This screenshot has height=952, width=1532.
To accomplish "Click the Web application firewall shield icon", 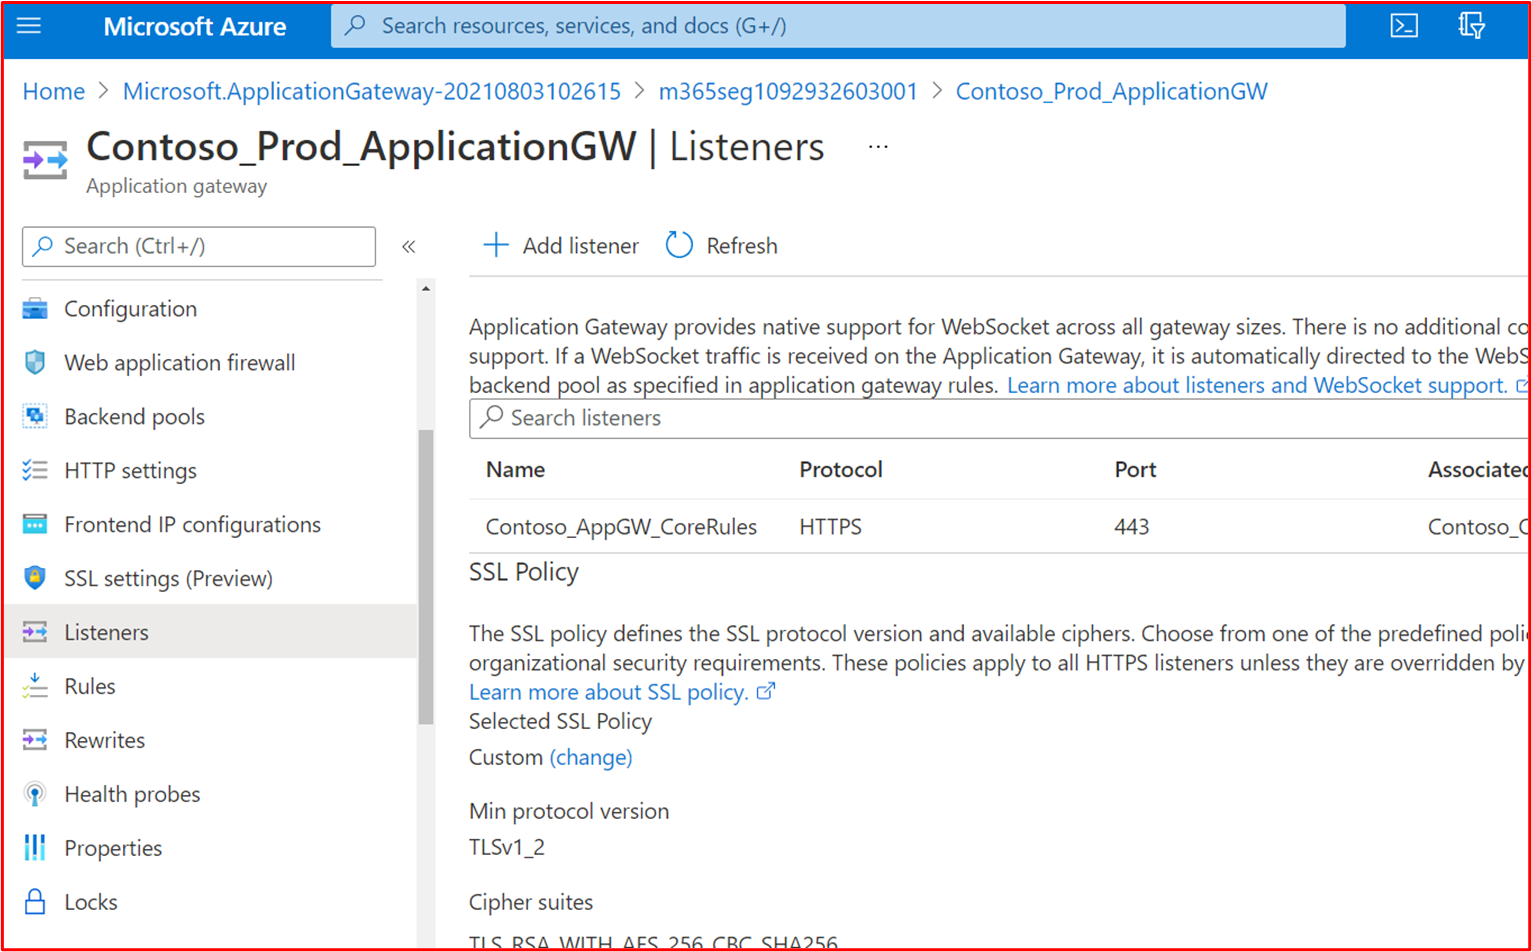I will coord(35,363).
